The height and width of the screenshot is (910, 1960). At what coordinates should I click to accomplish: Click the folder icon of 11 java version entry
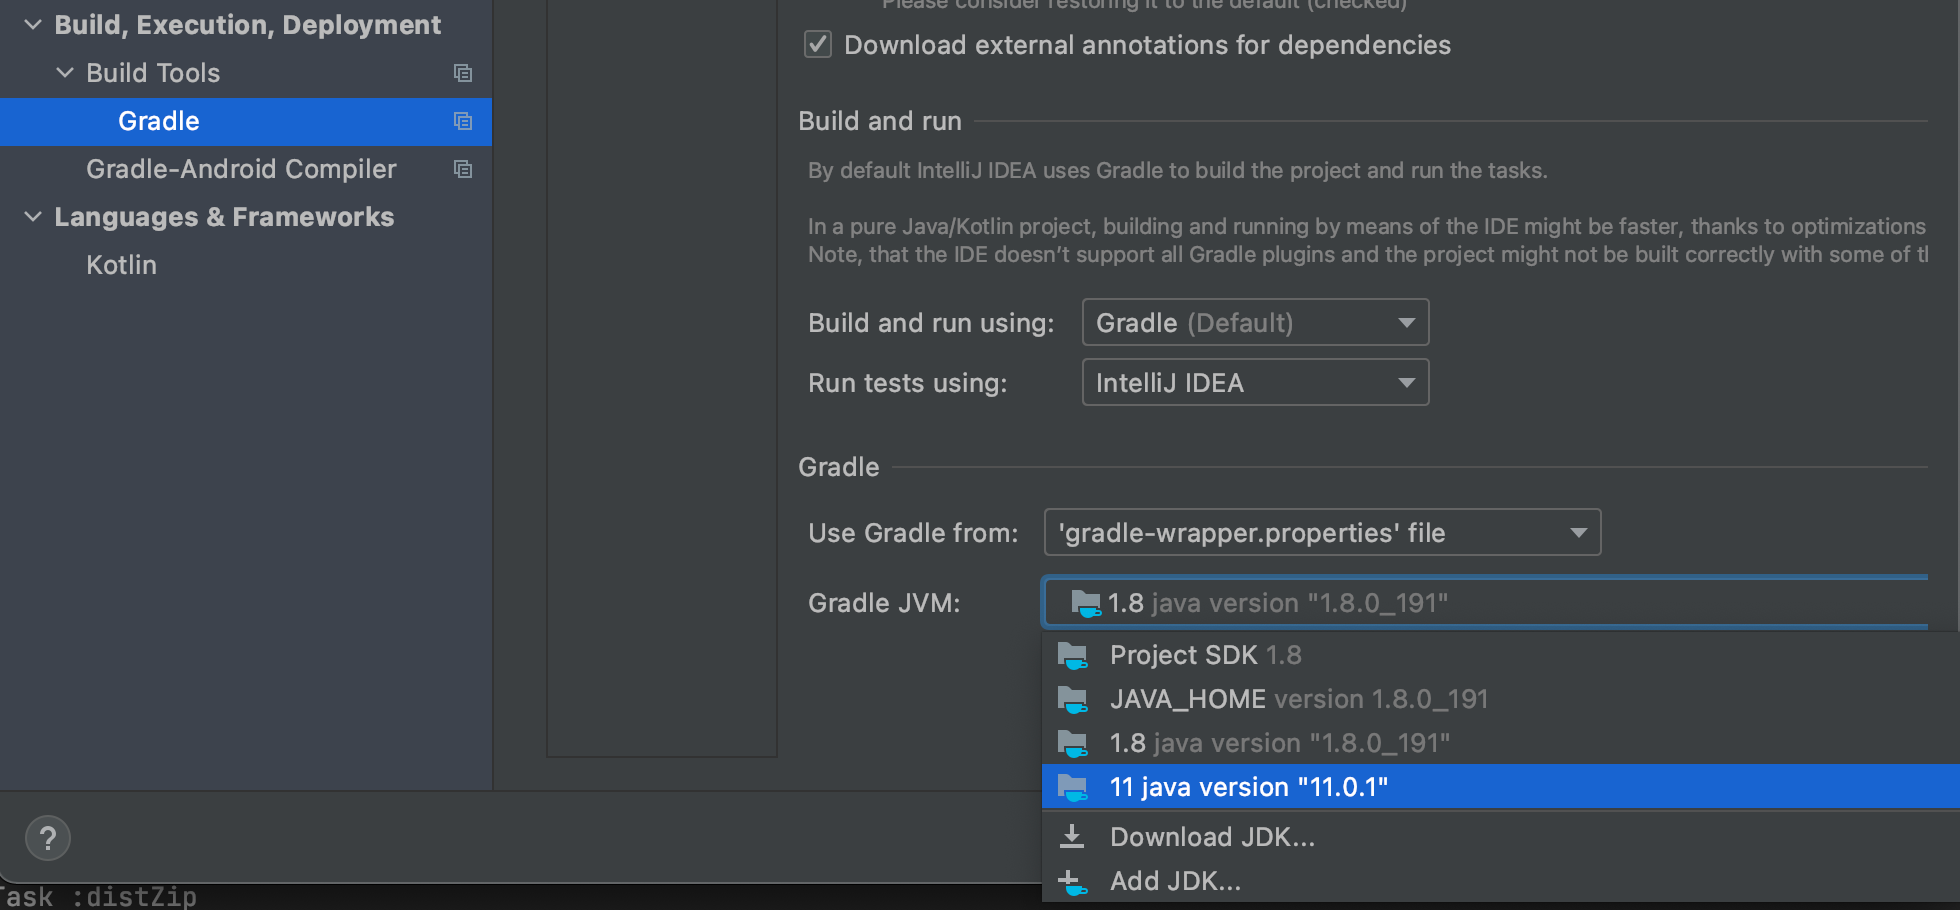[x=1073, y=788]
